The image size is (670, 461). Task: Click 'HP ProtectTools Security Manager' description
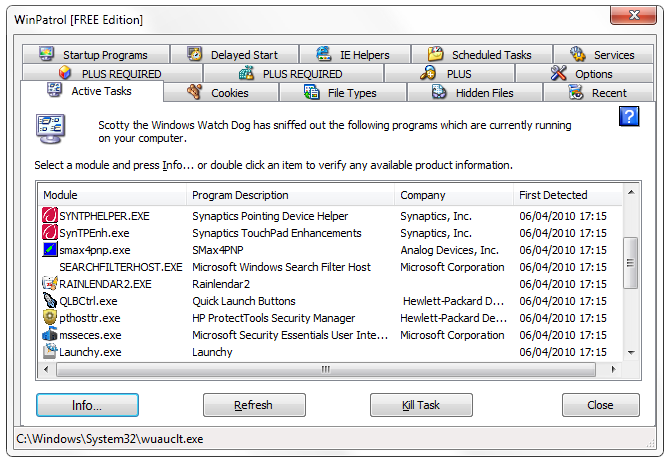(x=273, y=318)
